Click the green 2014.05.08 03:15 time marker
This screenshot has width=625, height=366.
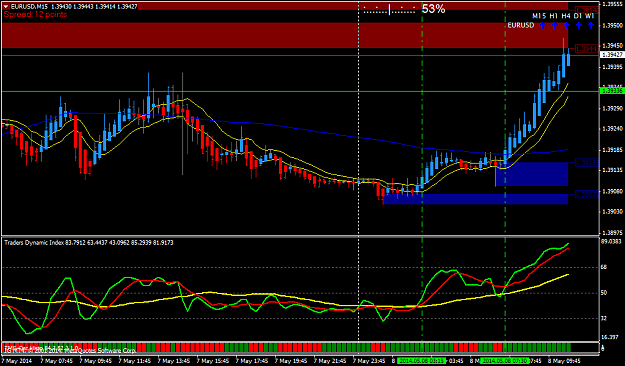(x=422, y=361)
